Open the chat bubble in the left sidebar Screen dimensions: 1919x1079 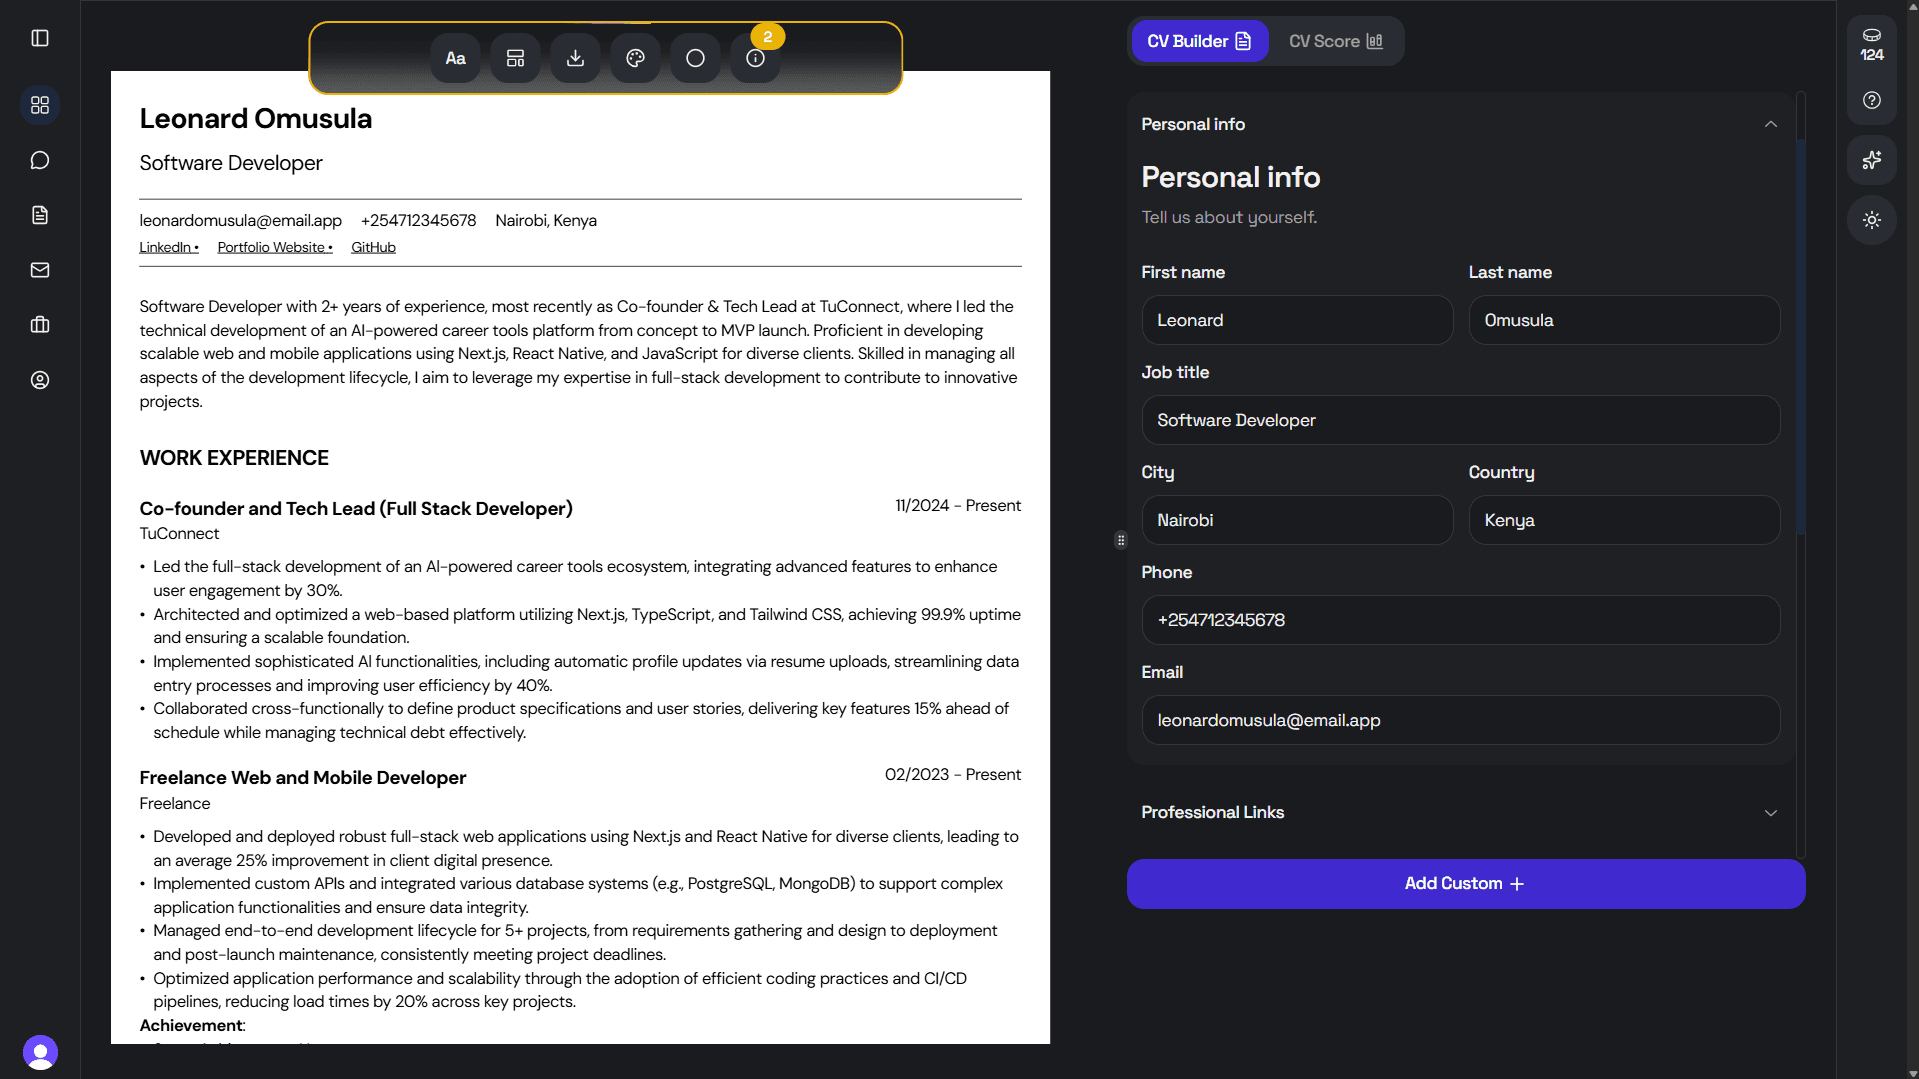click(x=39, y=160)
